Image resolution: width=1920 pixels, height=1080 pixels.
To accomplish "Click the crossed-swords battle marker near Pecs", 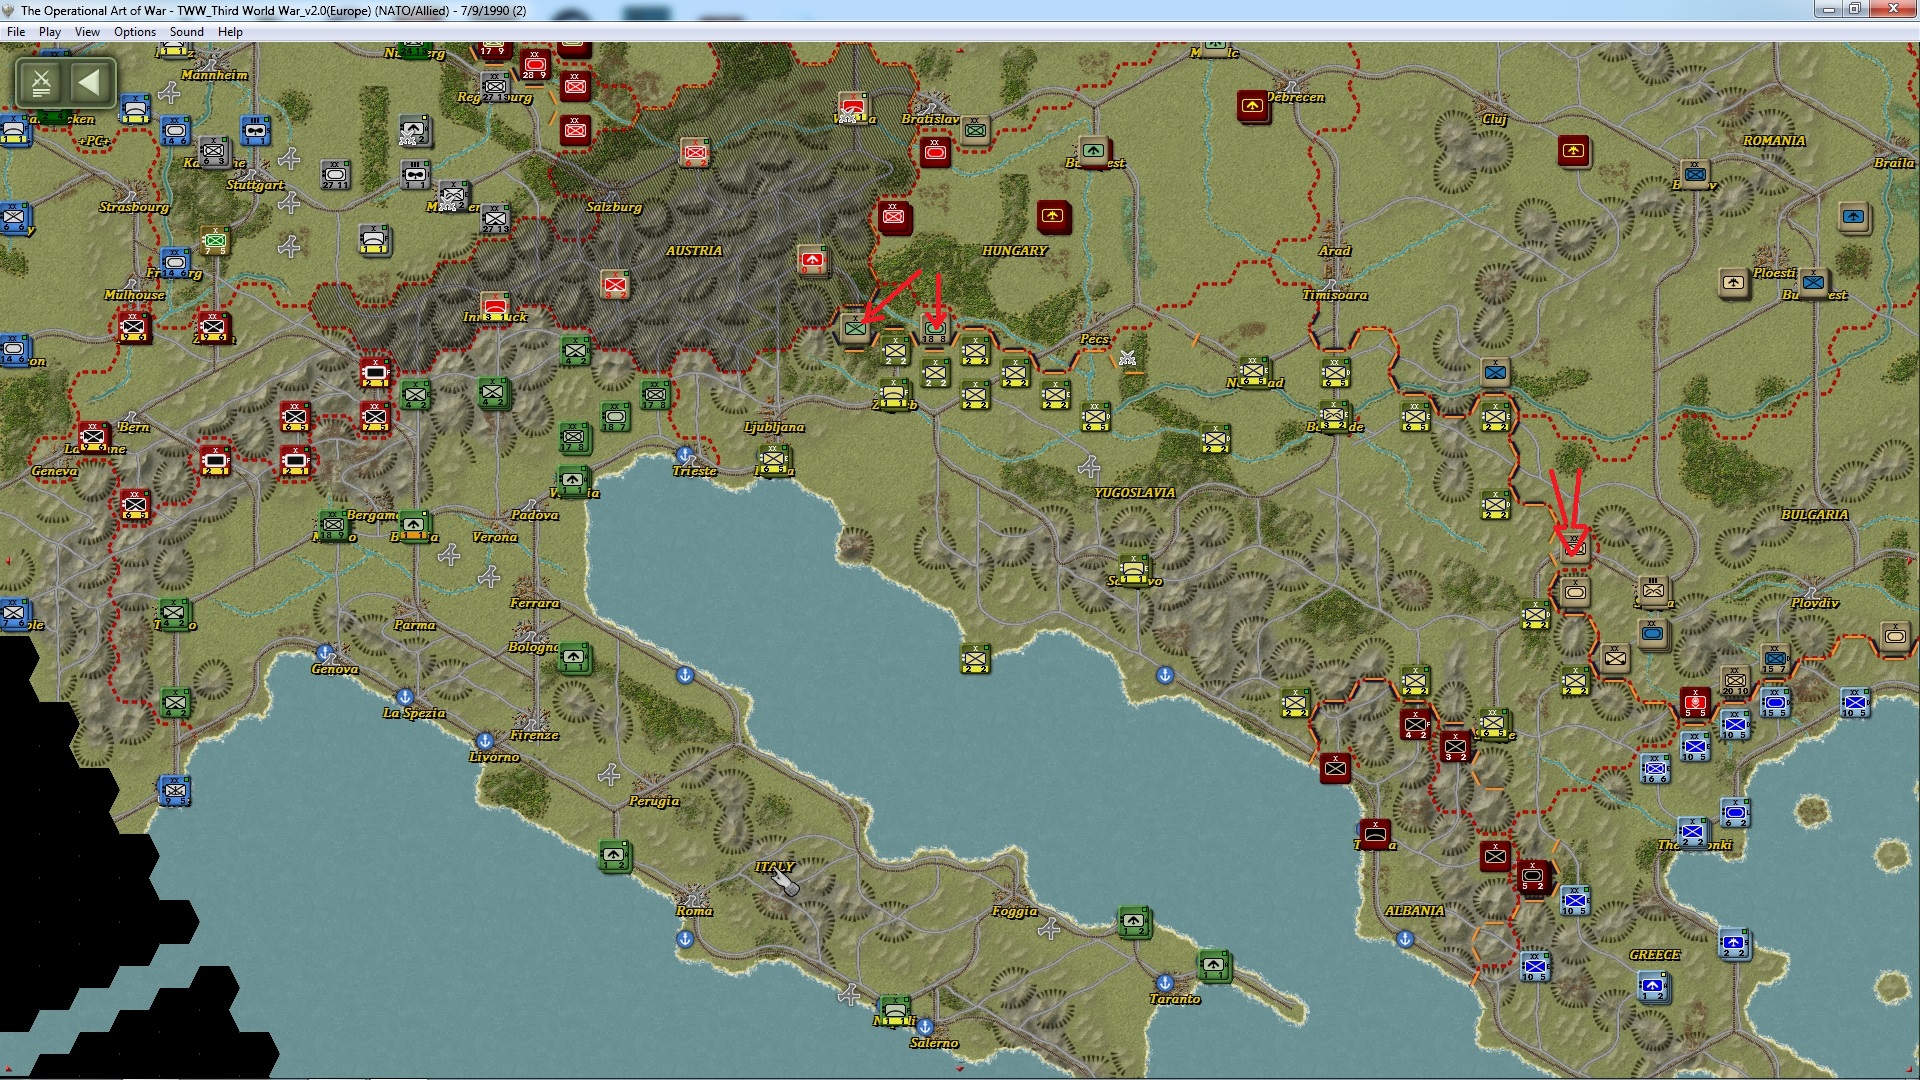I will (1128, 357).
